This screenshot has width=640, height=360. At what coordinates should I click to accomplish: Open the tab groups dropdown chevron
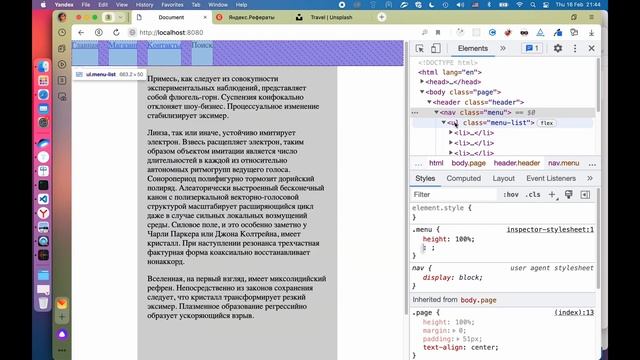(x=120, y=18)
